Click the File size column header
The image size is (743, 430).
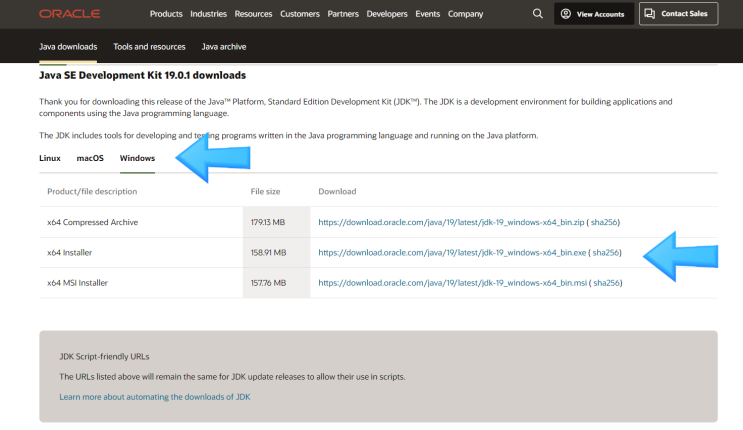pos(265,191)
